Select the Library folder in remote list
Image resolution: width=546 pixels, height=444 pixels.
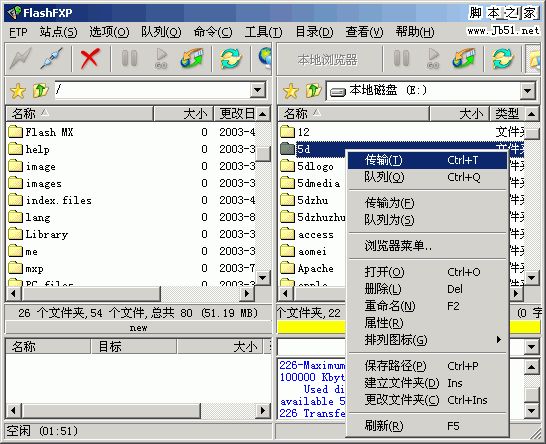click(x=38, y=234)
